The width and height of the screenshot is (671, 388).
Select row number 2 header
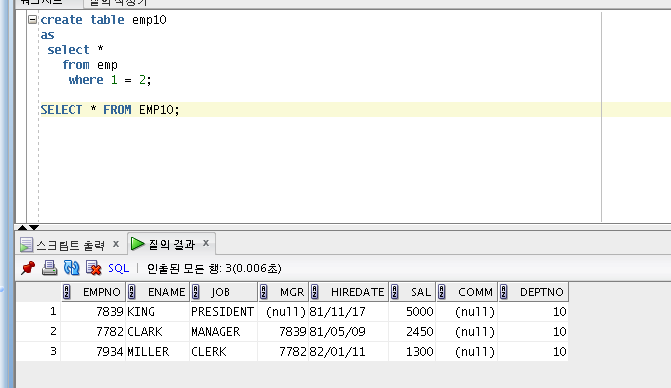tap(39, 332)
